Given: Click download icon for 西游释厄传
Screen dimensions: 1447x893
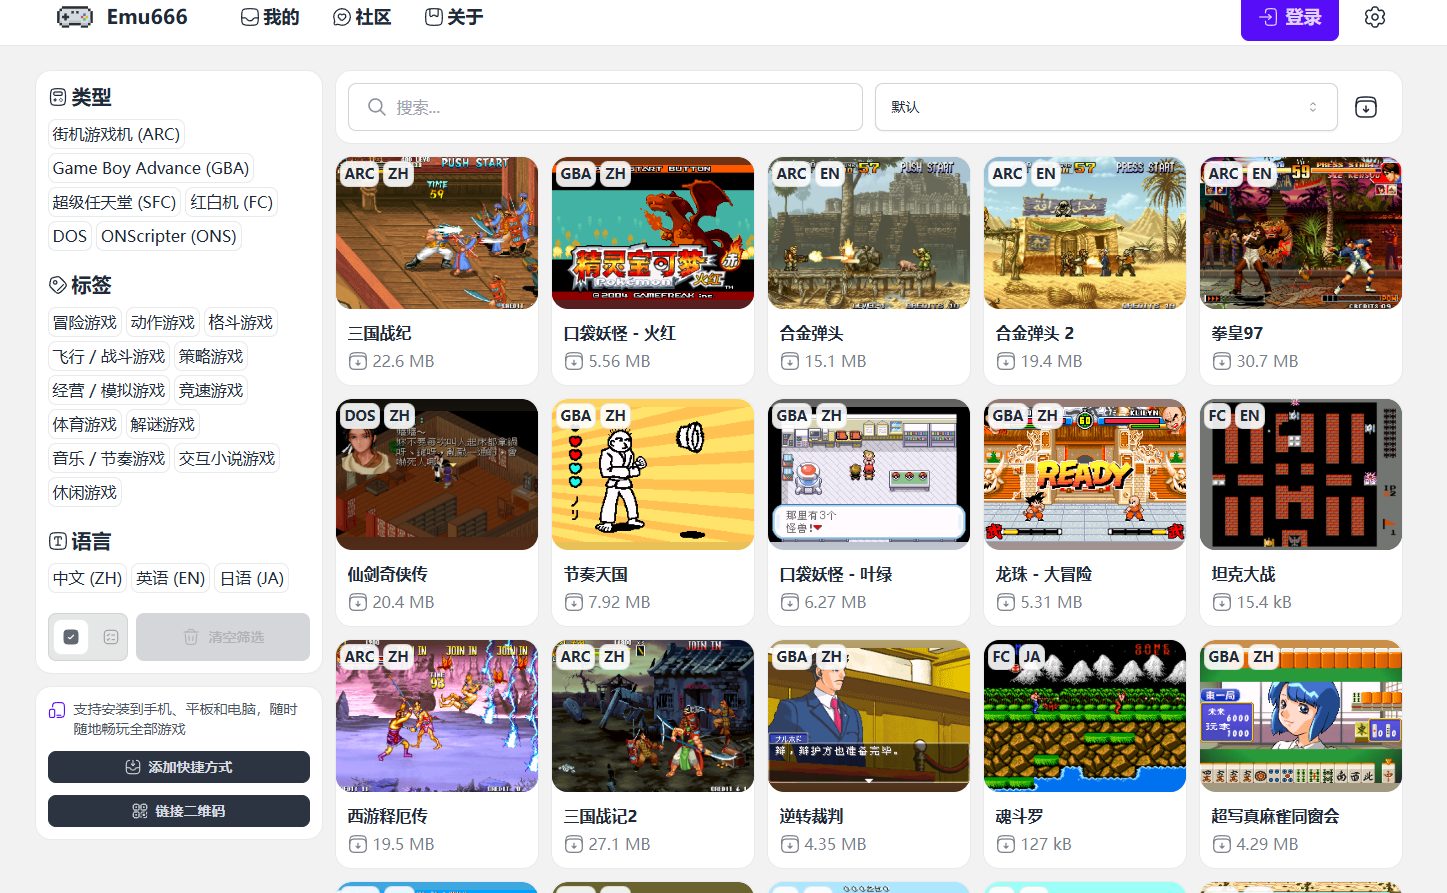Looking at the screenshot, I should [357, 845].
